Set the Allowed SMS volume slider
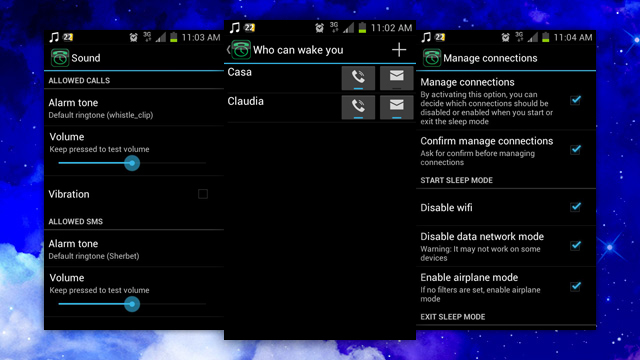 click(x=132, y=304)
